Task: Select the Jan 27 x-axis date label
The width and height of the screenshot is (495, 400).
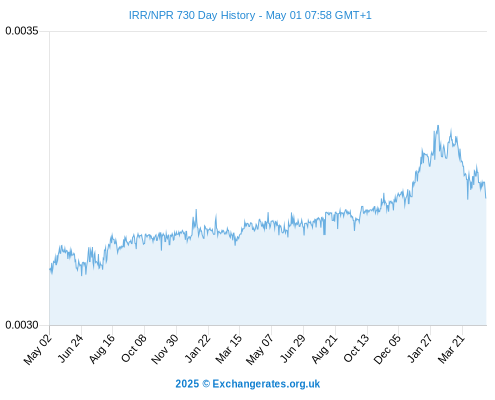Action: (x=420, y=348)
